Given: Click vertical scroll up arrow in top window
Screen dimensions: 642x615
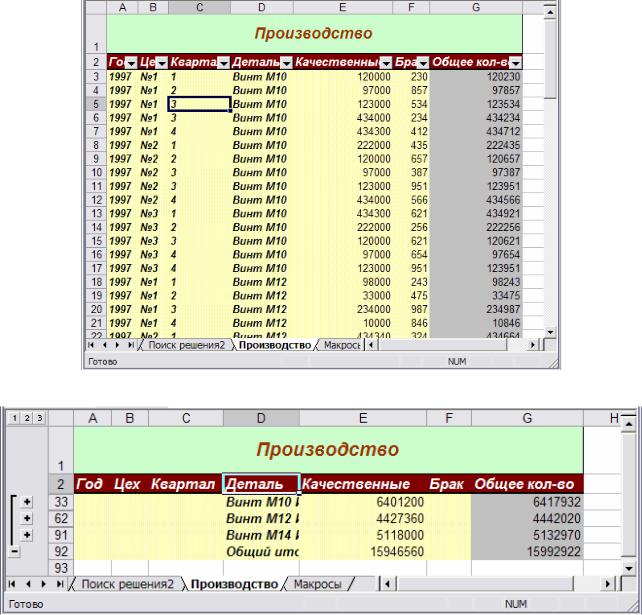Looking at the screenshot, I should (x=550, y=13).
